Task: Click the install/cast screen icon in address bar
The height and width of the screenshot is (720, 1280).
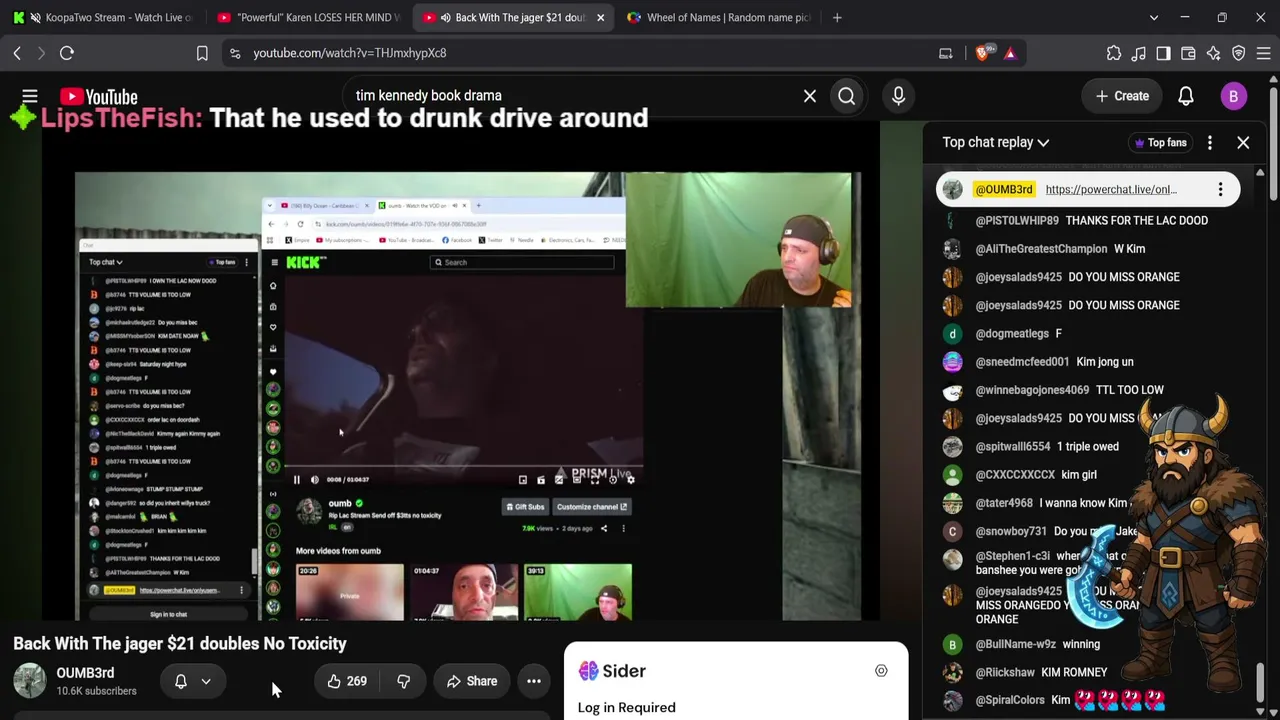Action: click(945, 53)
